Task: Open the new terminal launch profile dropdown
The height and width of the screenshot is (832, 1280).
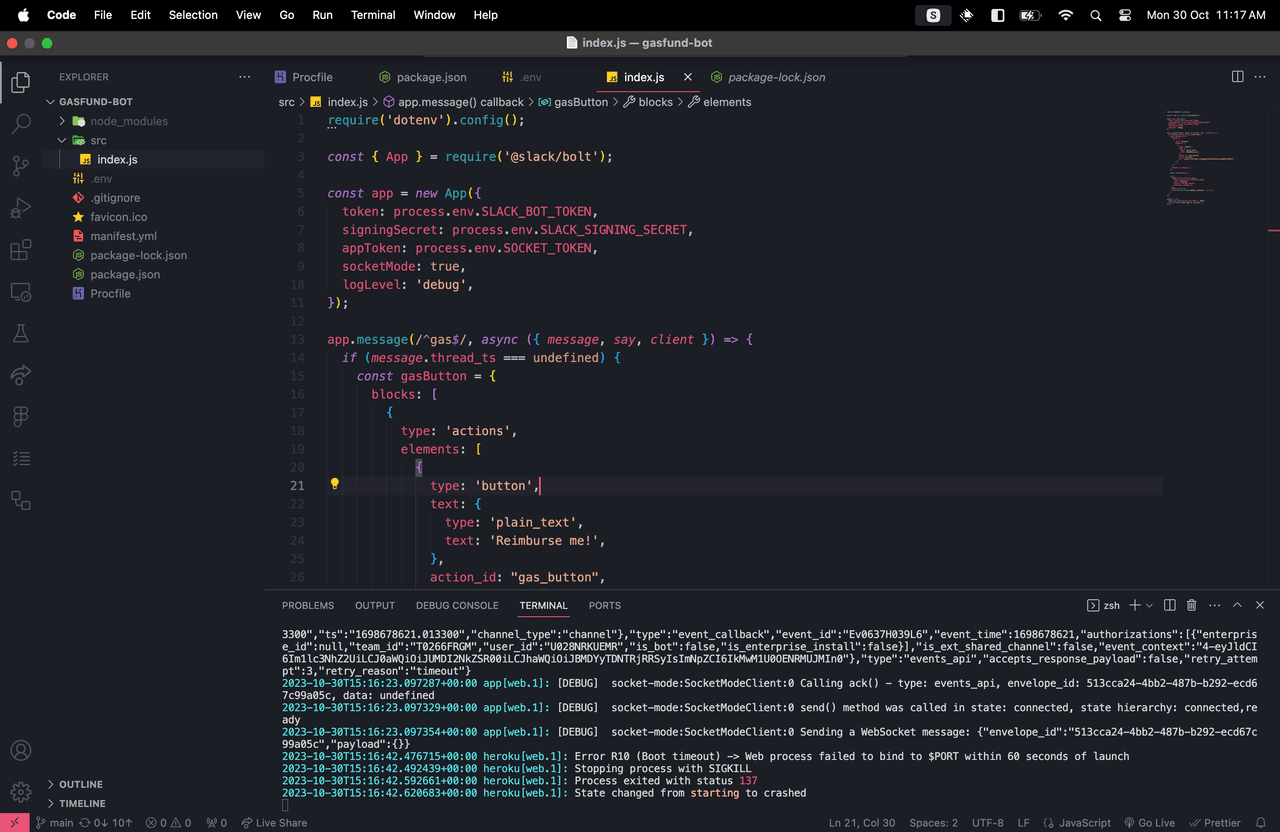Action: [1149, 605]
